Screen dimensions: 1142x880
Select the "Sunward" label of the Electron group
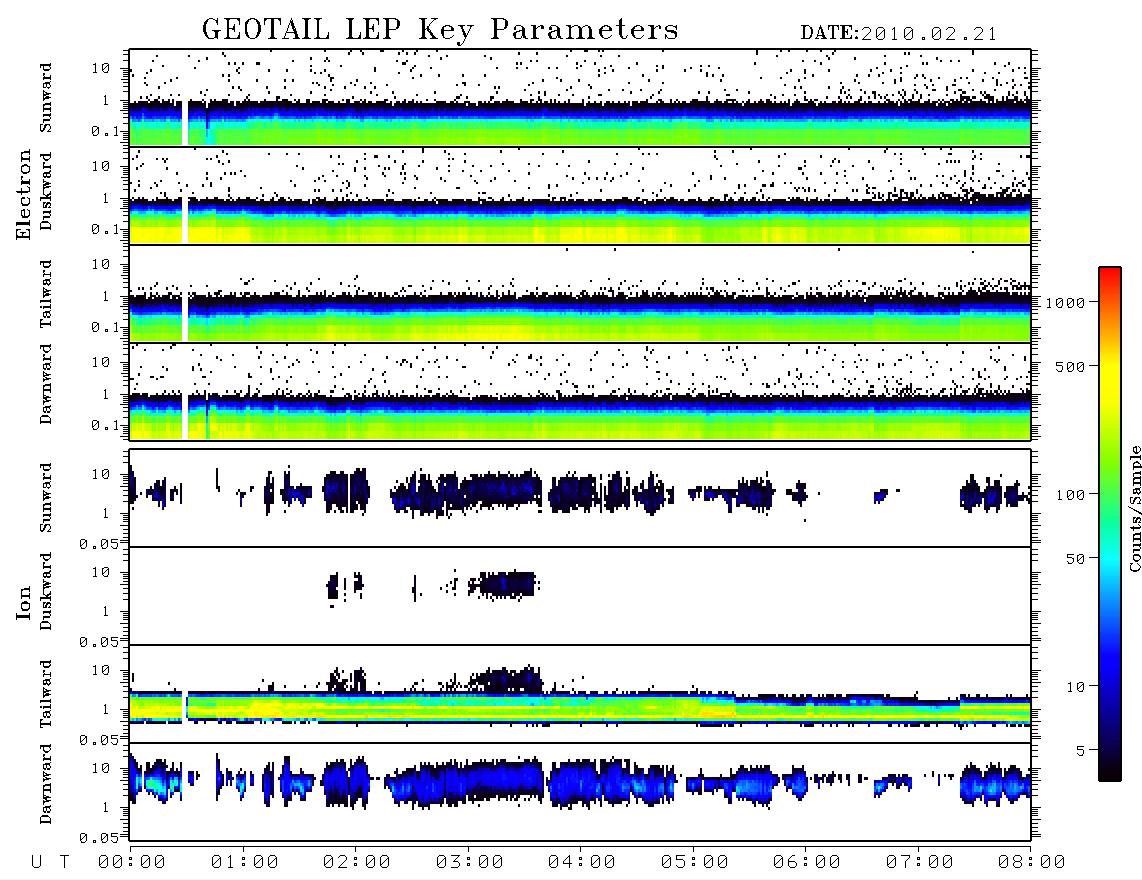[x=46, y=98]
